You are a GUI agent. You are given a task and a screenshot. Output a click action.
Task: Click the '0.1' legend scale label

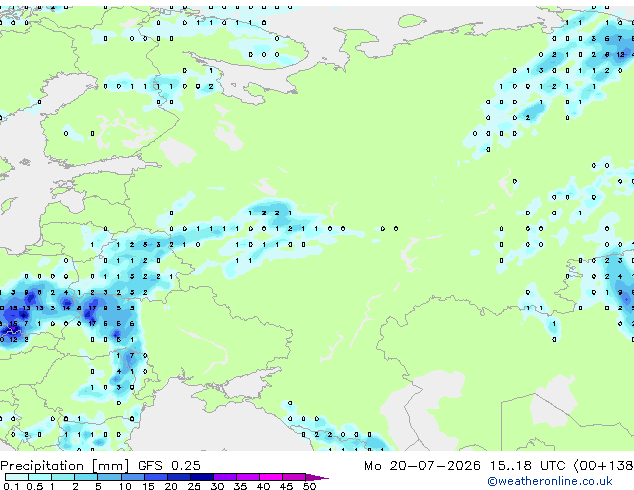point(11,486)
